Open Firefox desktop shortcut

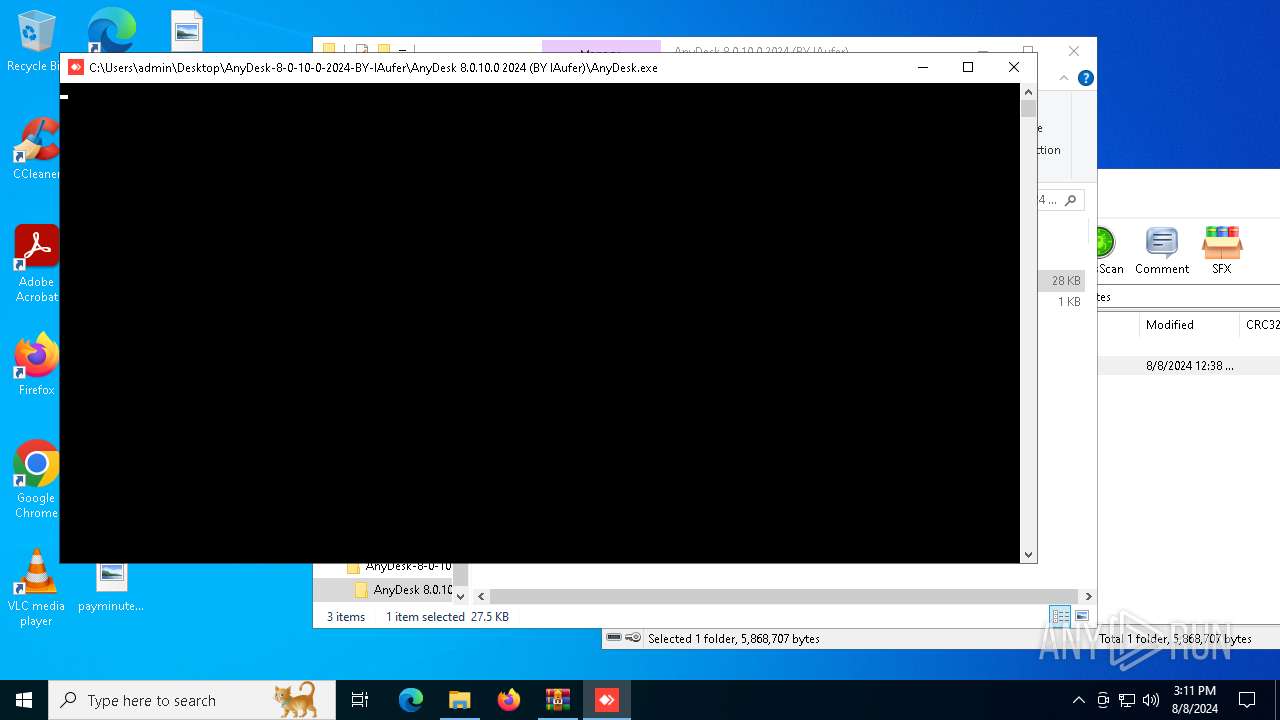tap(36, 364)
